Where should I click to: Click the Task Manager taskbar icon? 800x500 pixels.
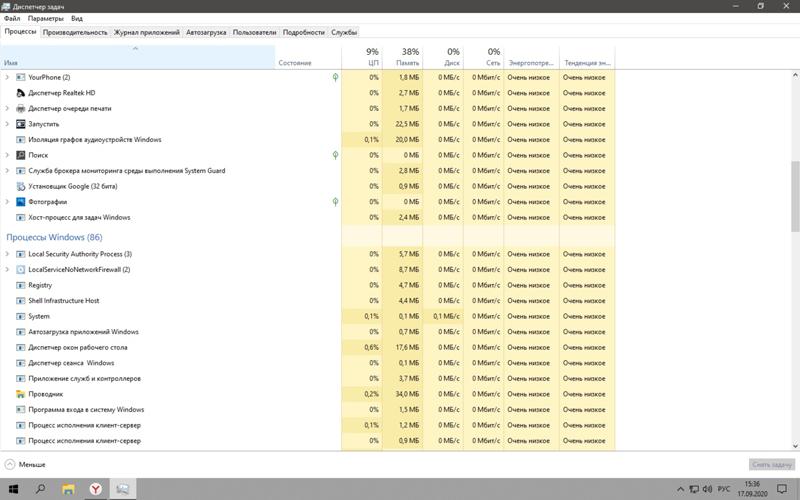[122, 489]
